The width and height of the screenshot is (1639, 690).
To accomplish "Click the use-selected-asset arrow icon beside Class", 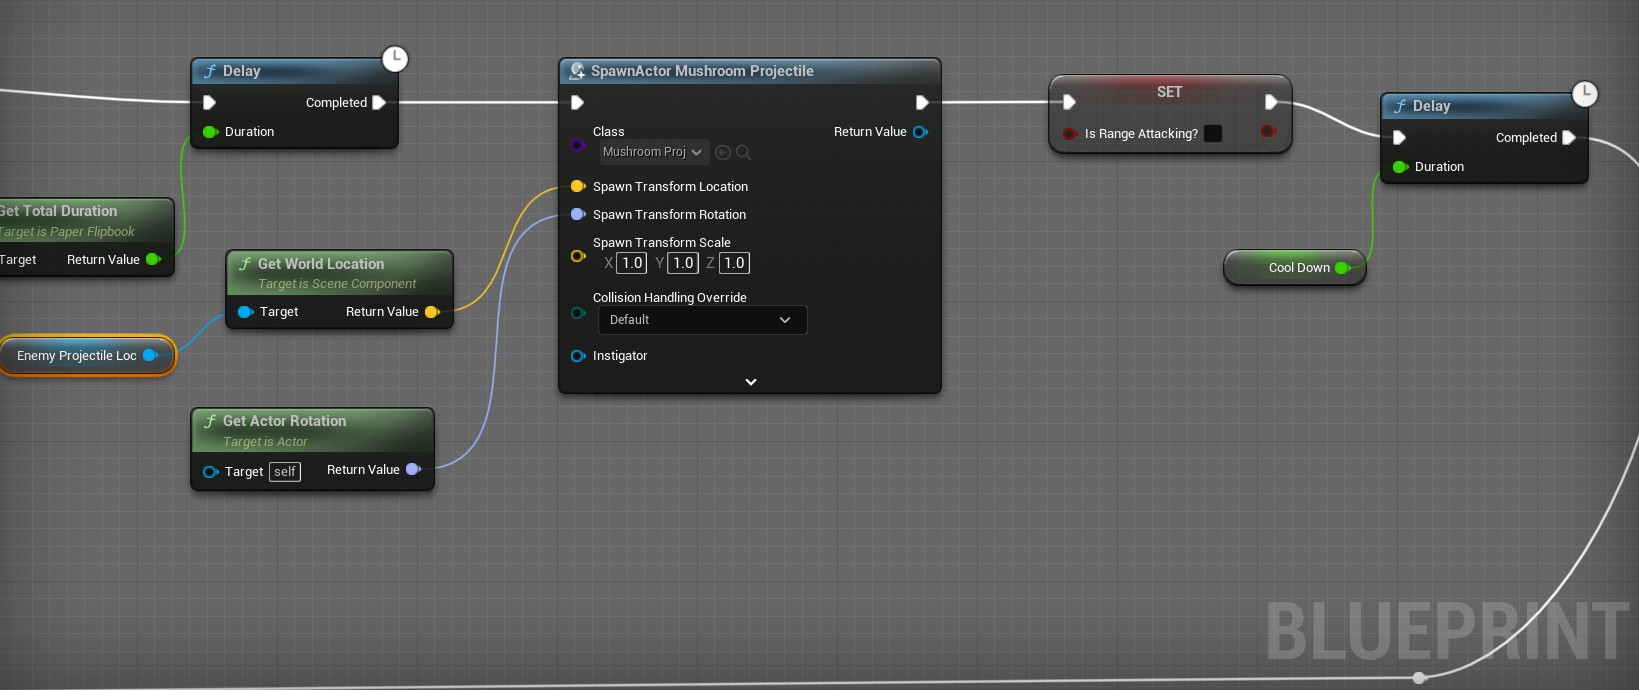I will (723, 152).
